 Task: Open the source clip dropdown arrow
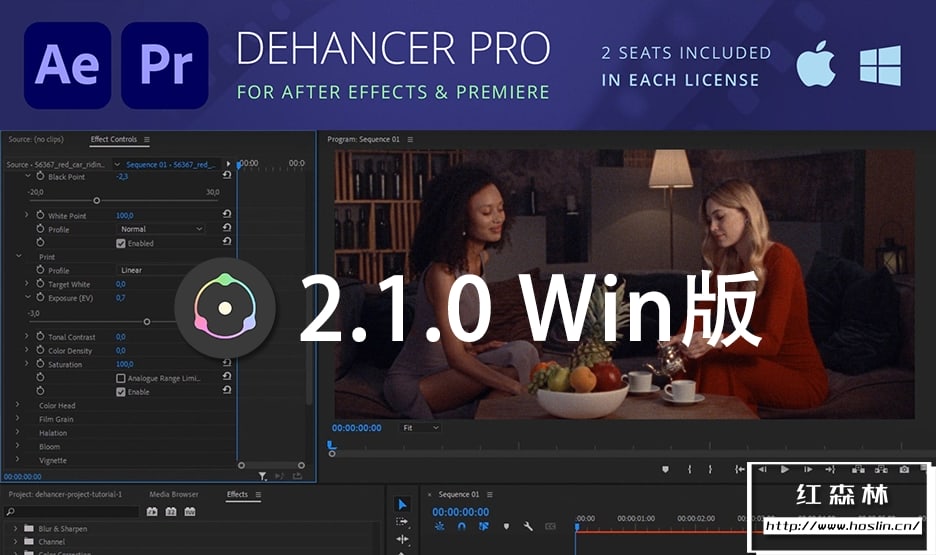[x=117, y=164]
